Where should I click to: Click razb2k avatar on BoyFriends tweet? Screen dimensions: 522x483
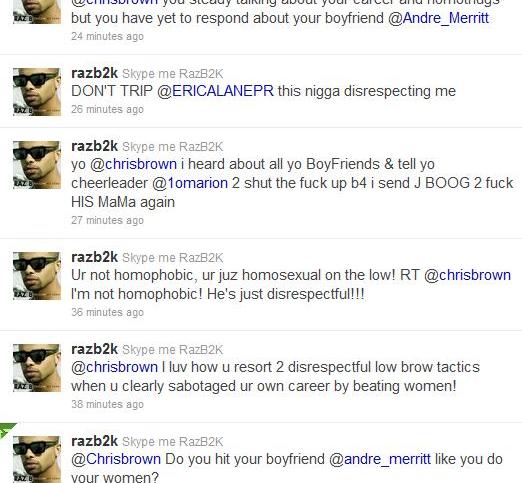[37, 165]
